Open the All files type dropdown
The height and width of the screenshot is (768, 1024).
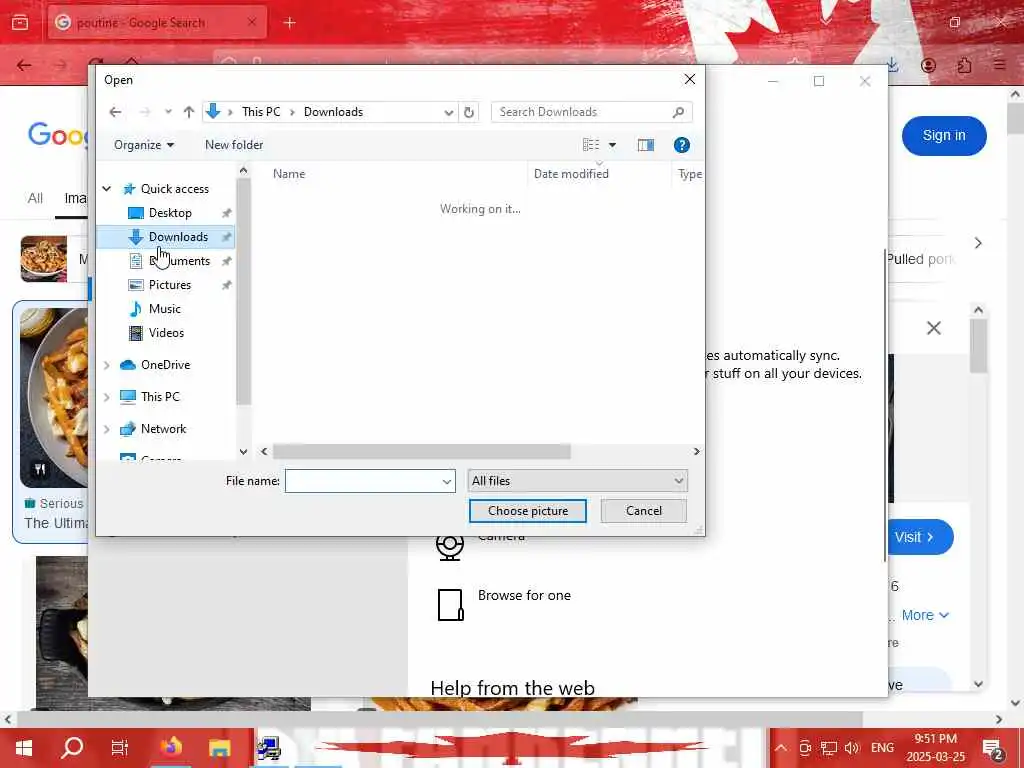coord(577,481)
